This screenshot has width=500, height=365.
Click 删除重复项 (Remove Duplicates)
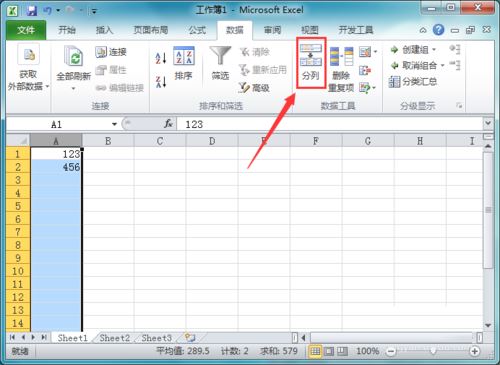pos(341,69)
